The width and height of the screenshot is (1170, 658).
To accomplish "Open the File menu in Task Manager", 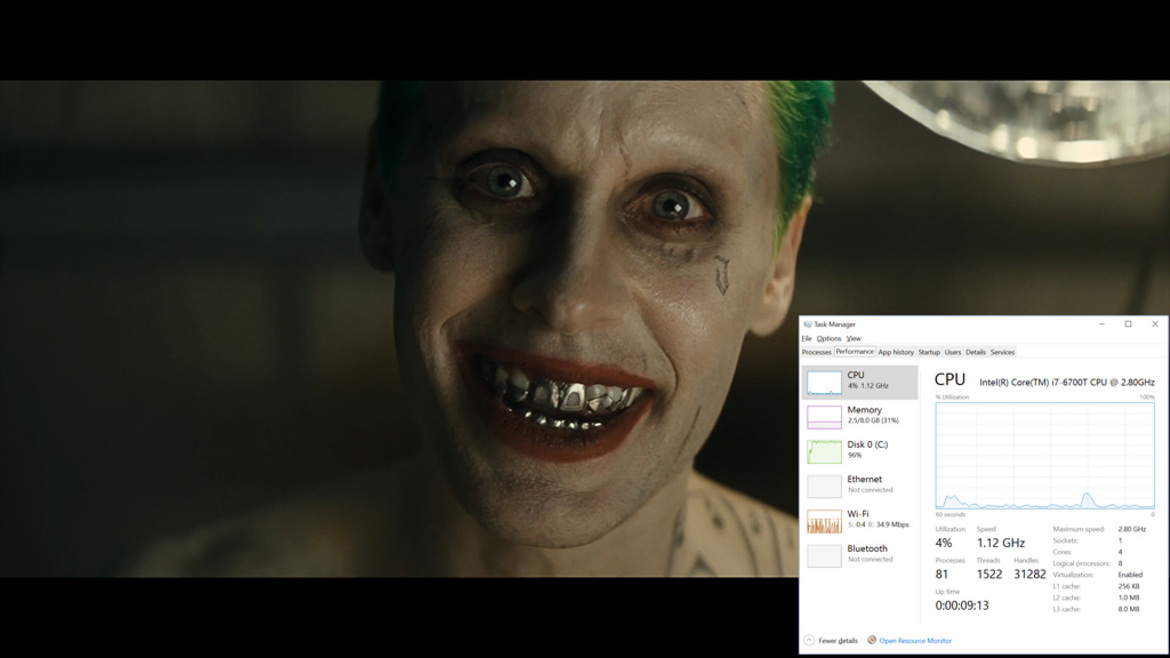I will 807,339.
